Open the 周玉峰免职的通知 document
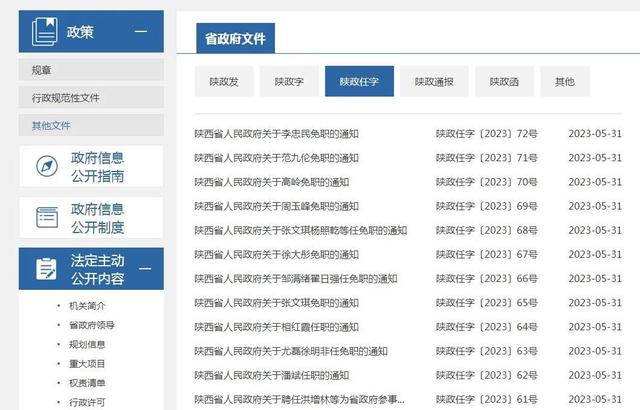The height and width of the screenshot is (410, 640). pyautogui.click(x=276, y=206)
